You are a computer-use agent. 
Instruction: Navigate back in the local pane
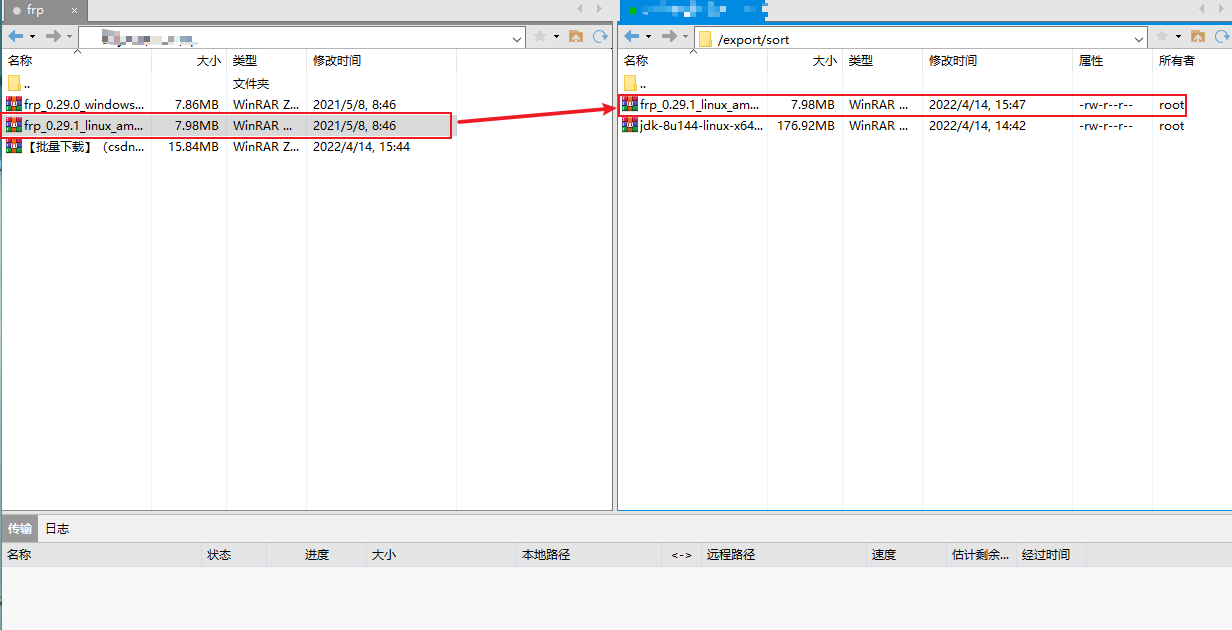pos(16,37)
